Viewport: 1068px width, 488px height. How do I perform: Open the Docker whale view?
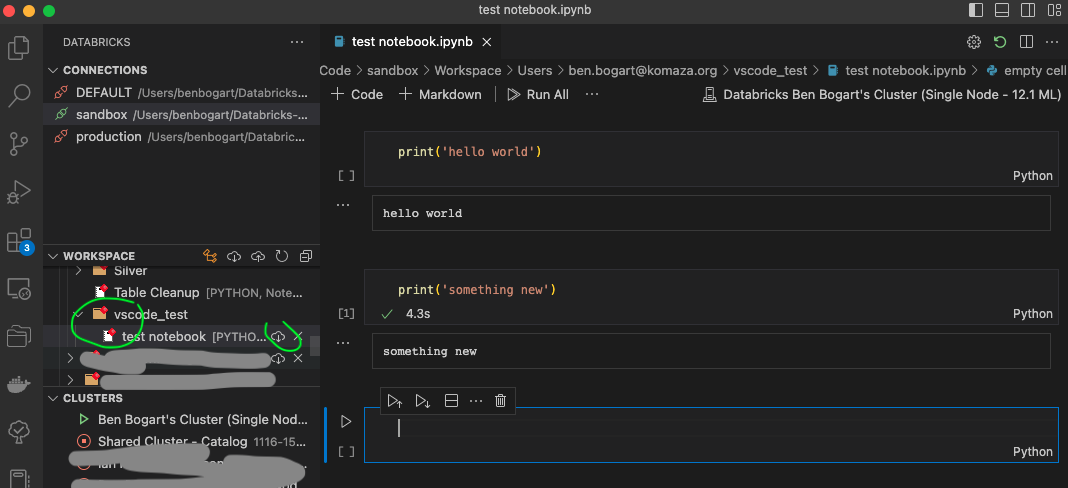pos(18,385)
